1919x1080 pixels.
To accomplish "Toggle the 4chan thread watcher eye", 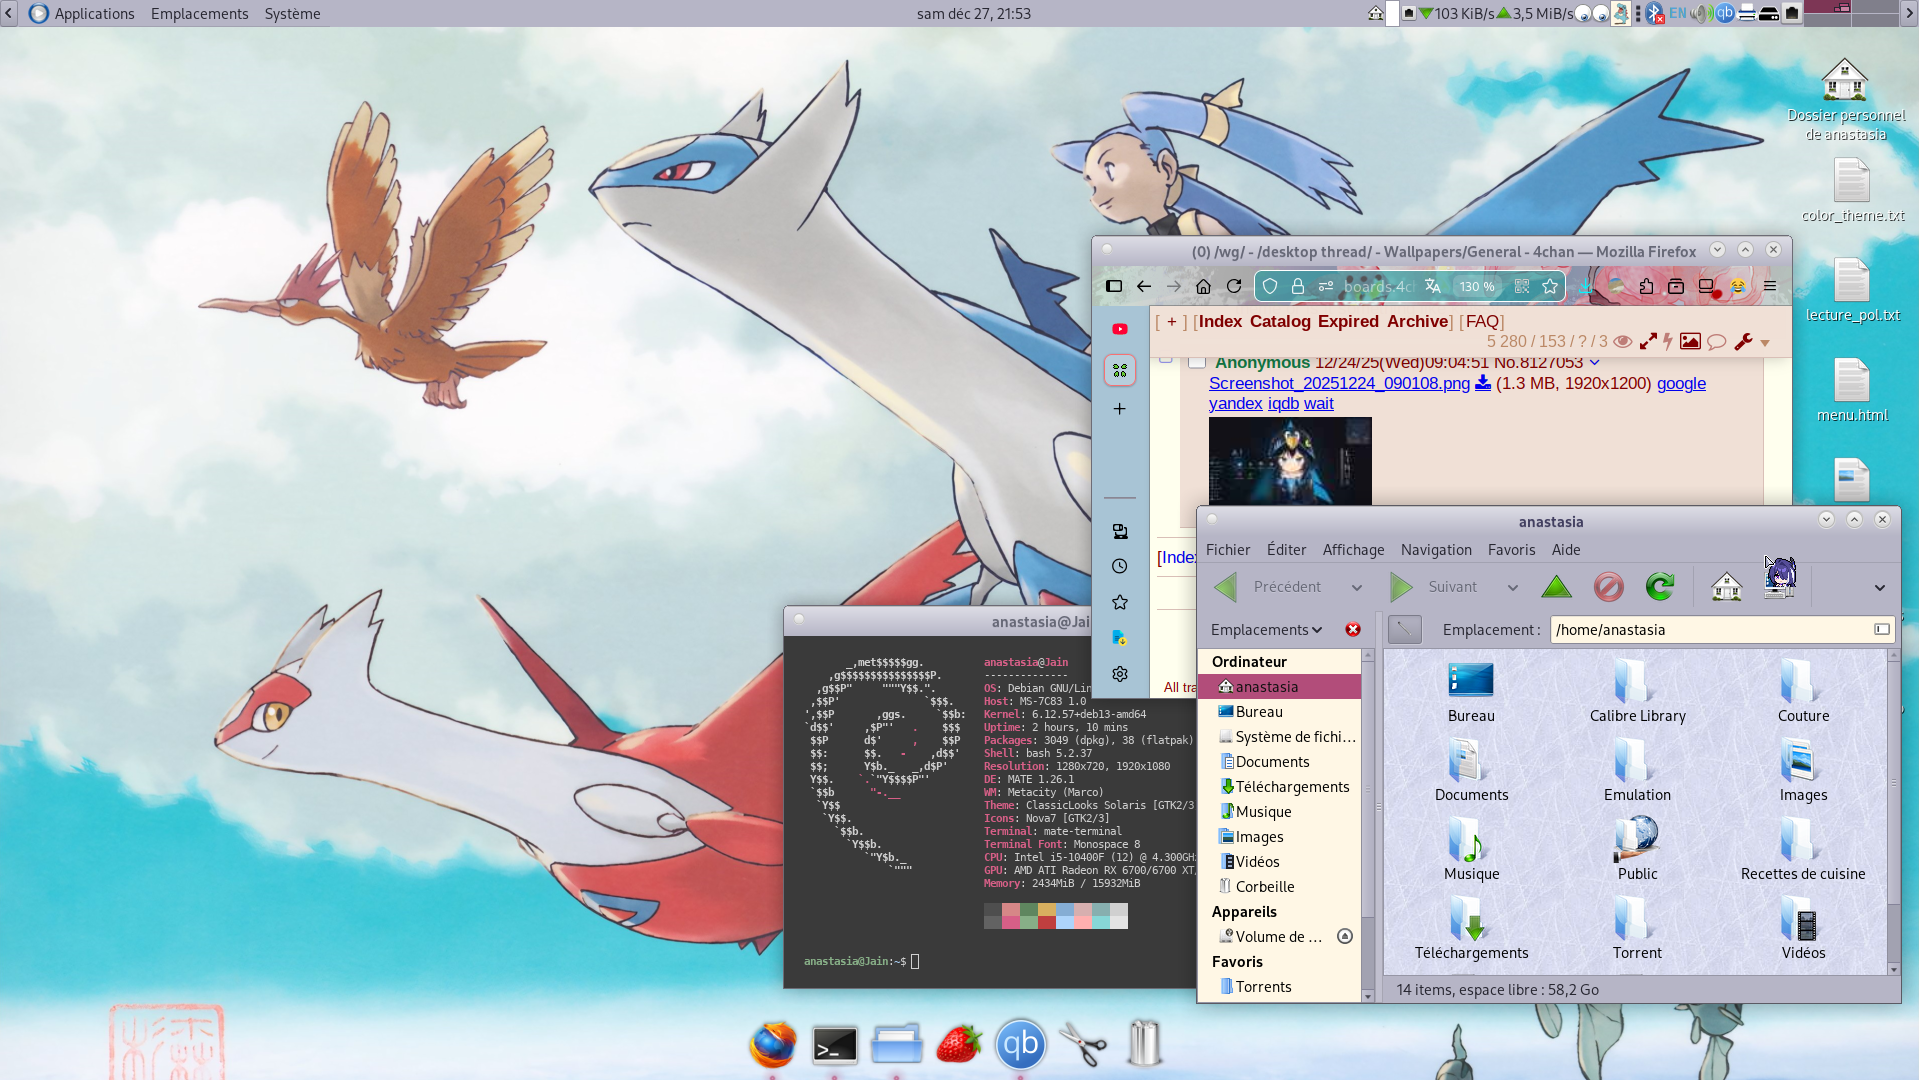I will [x=1623, y=342].
